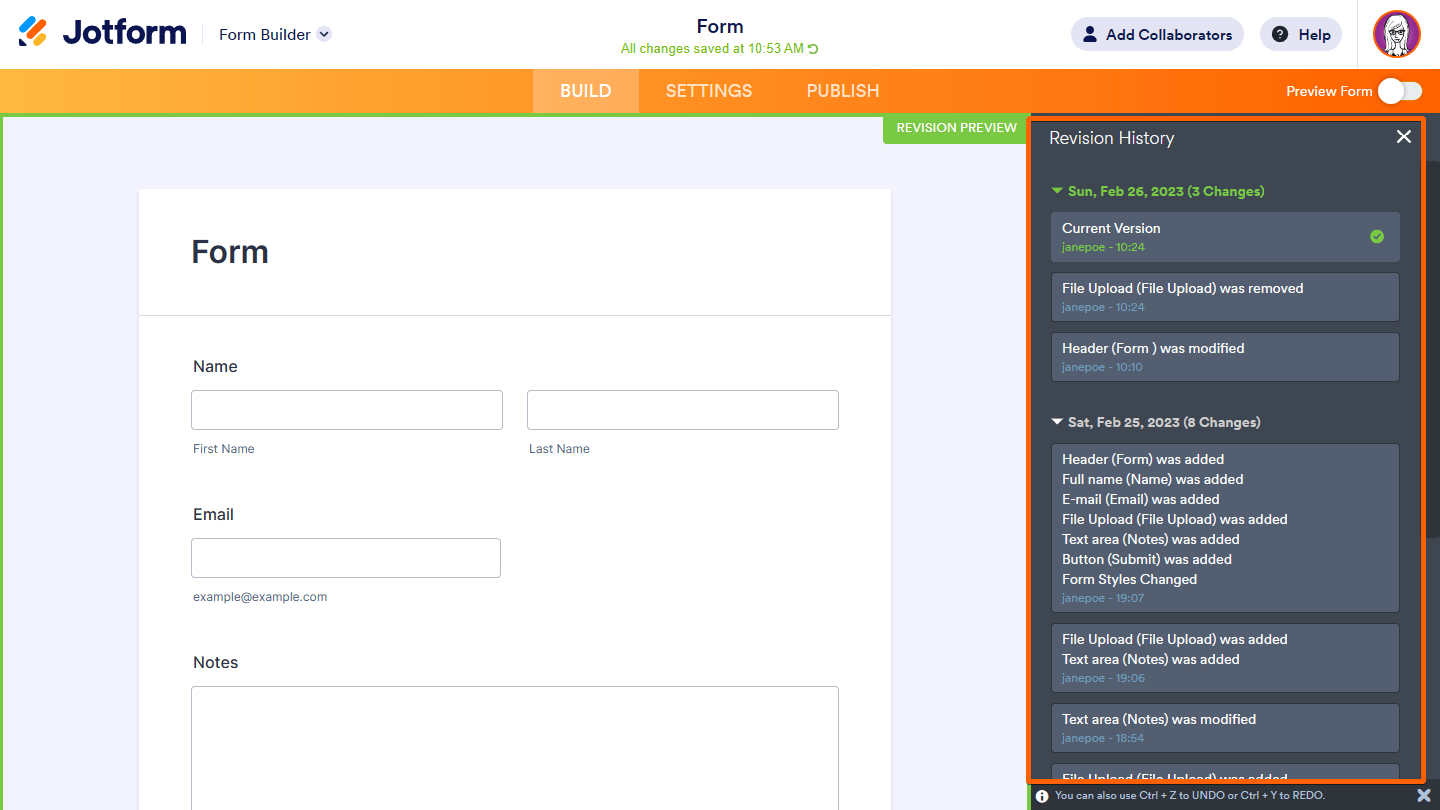Select the 'Header (Form) was modified' revision

[1225, 357]
